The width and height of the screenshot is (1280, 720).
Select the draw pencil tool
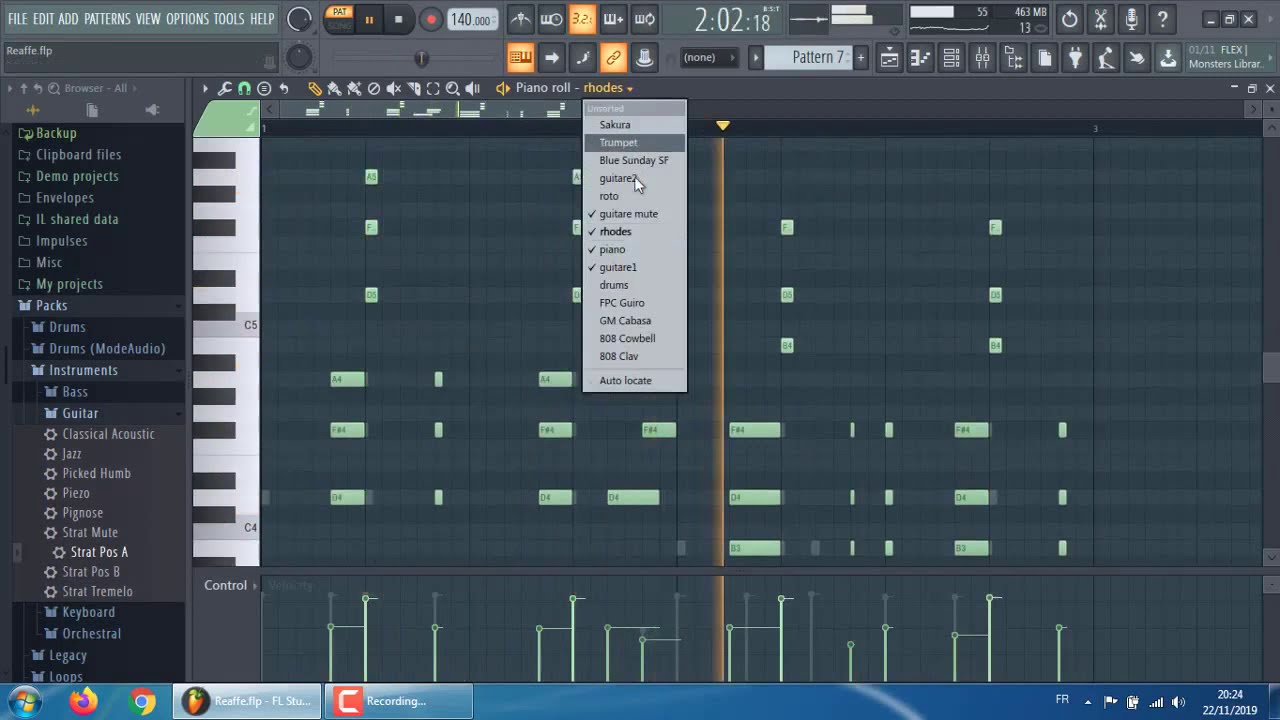[315, 88]
